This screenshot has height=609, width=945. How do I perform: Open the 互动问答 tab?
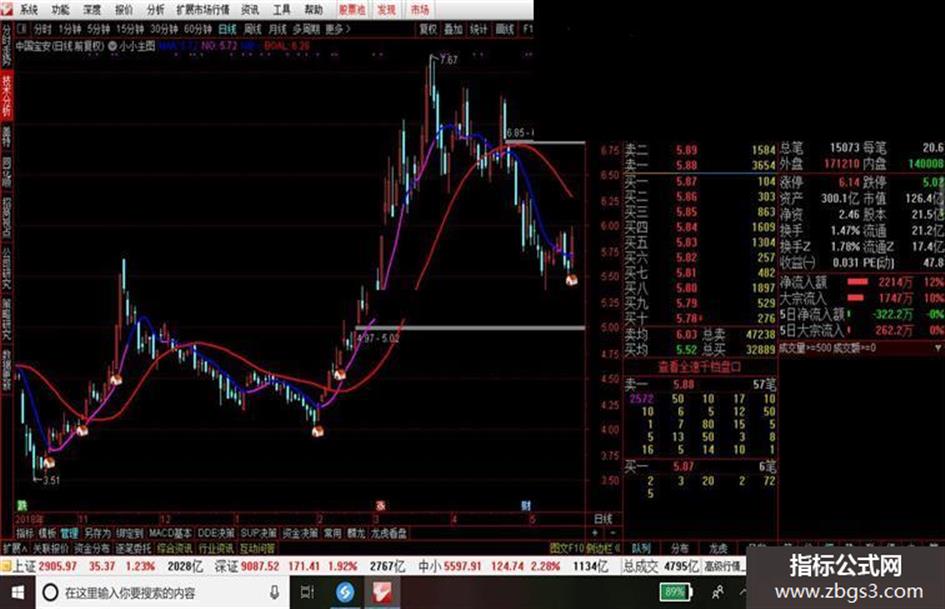[x=257, y=548]
